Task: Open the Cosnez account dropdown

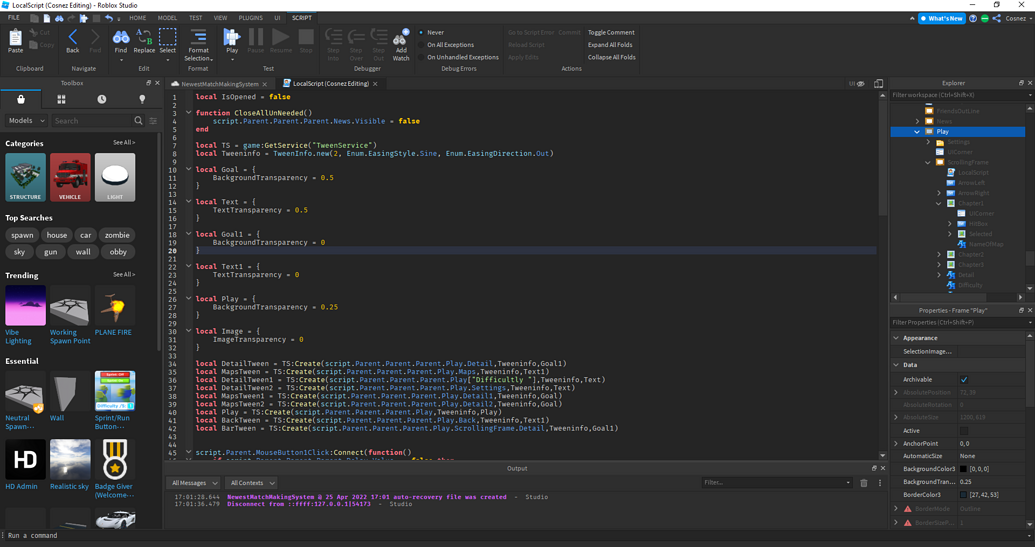Action: pos(1018,18)
